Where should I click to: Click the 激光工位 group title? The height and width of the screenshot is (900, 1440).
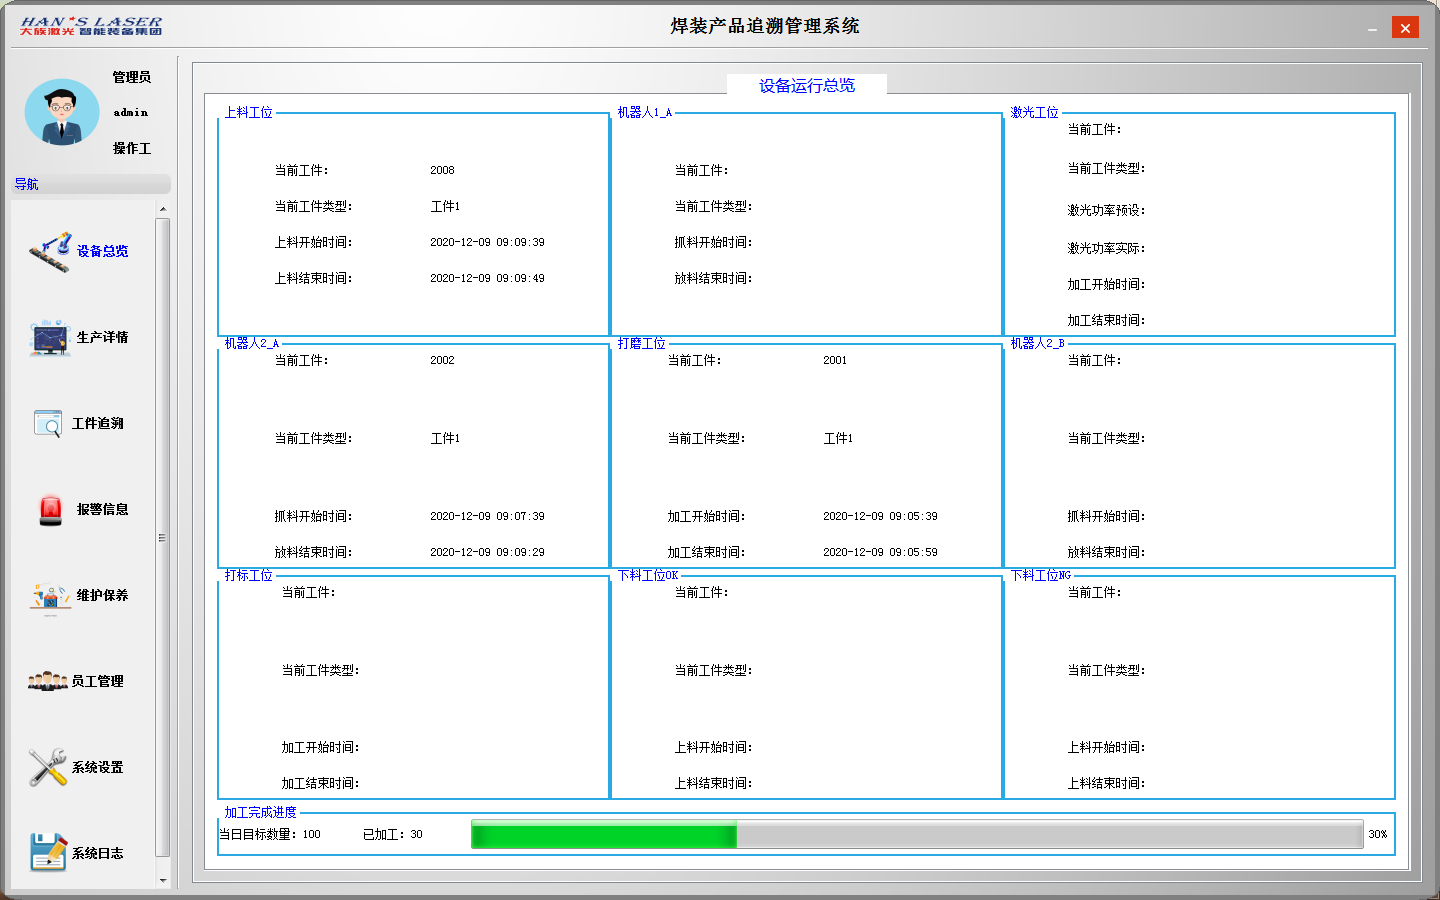(1034, 113)
